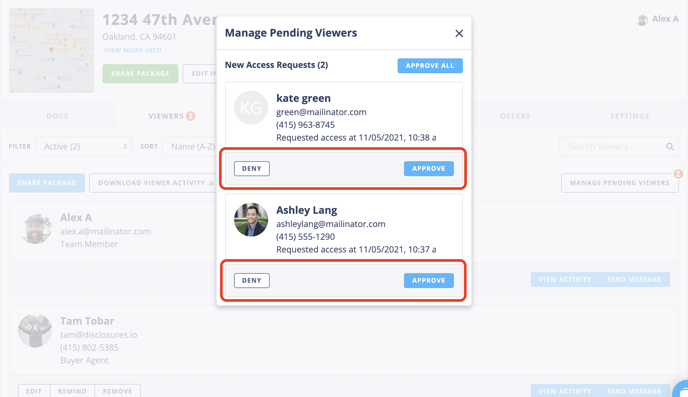The width and height of the screenshot is (688, 397).
Task: Deny Ashley Lang's access request
Action: tap(252, 280)
